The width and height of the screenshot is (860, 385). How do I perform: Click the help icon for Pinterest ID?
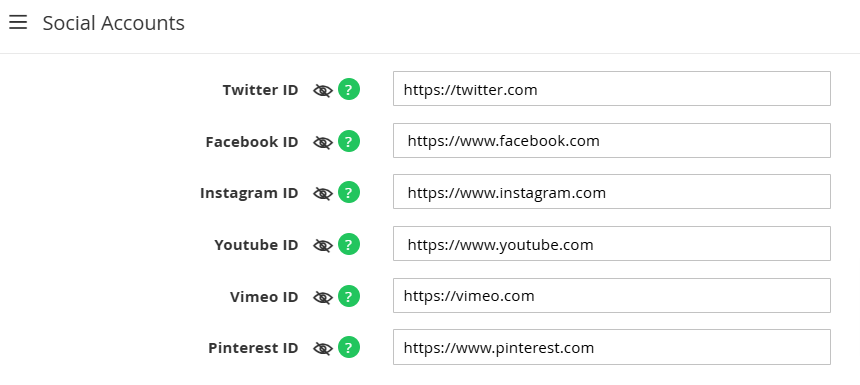pyautogui.click(x=349, y=347)
